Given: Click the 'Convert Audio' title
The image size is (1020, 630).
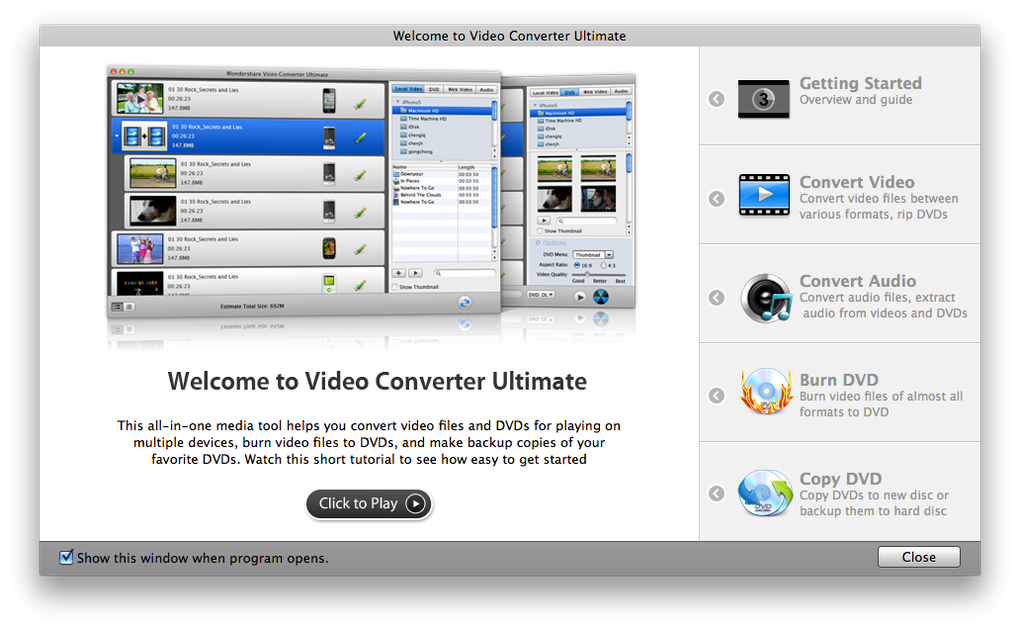Looking at the screenshot, I should pyautogui.click(x=857, y=281).
